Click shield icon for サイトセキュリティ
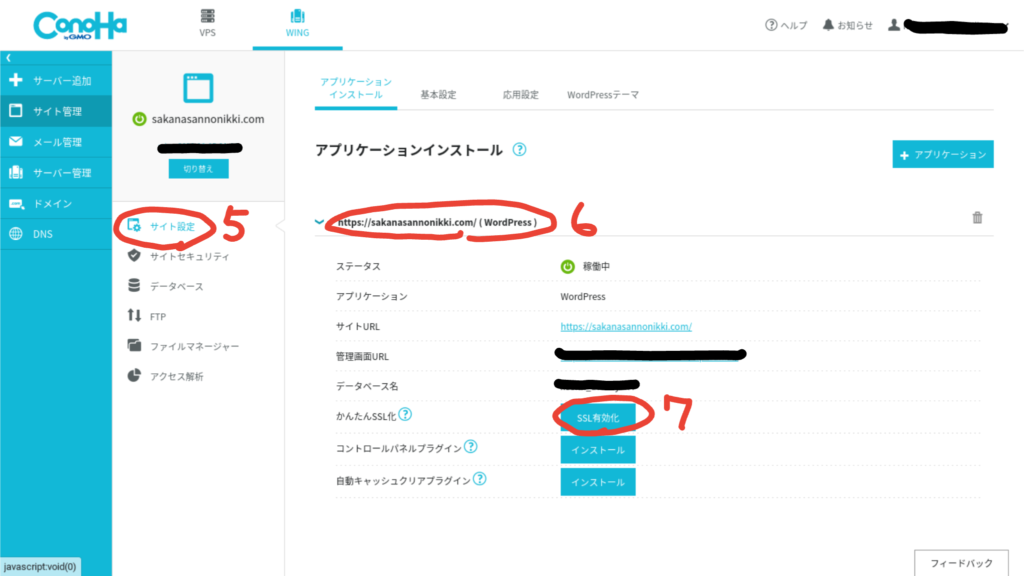 point(134,255)
